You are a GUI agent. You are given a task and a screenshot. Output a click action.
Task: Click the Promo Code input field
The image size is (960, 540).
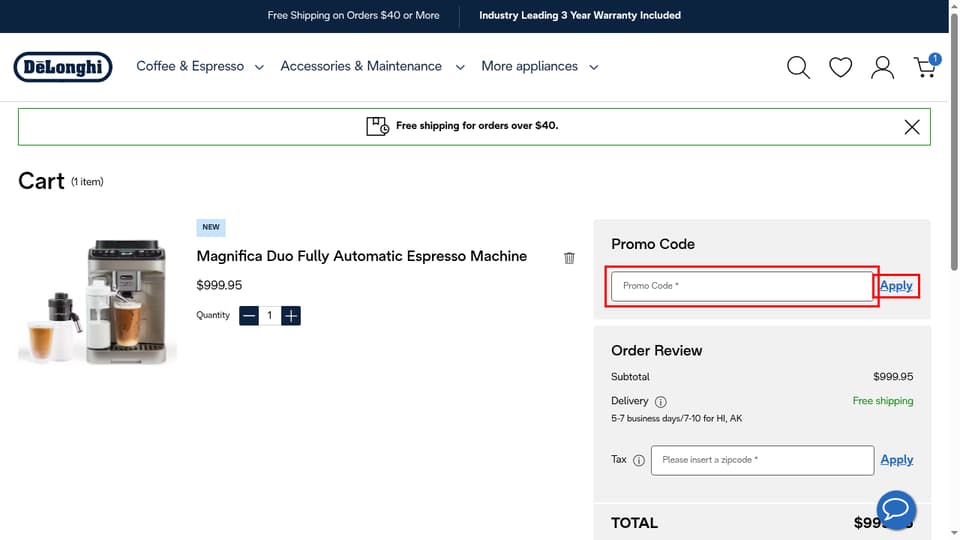coord(742,286)
